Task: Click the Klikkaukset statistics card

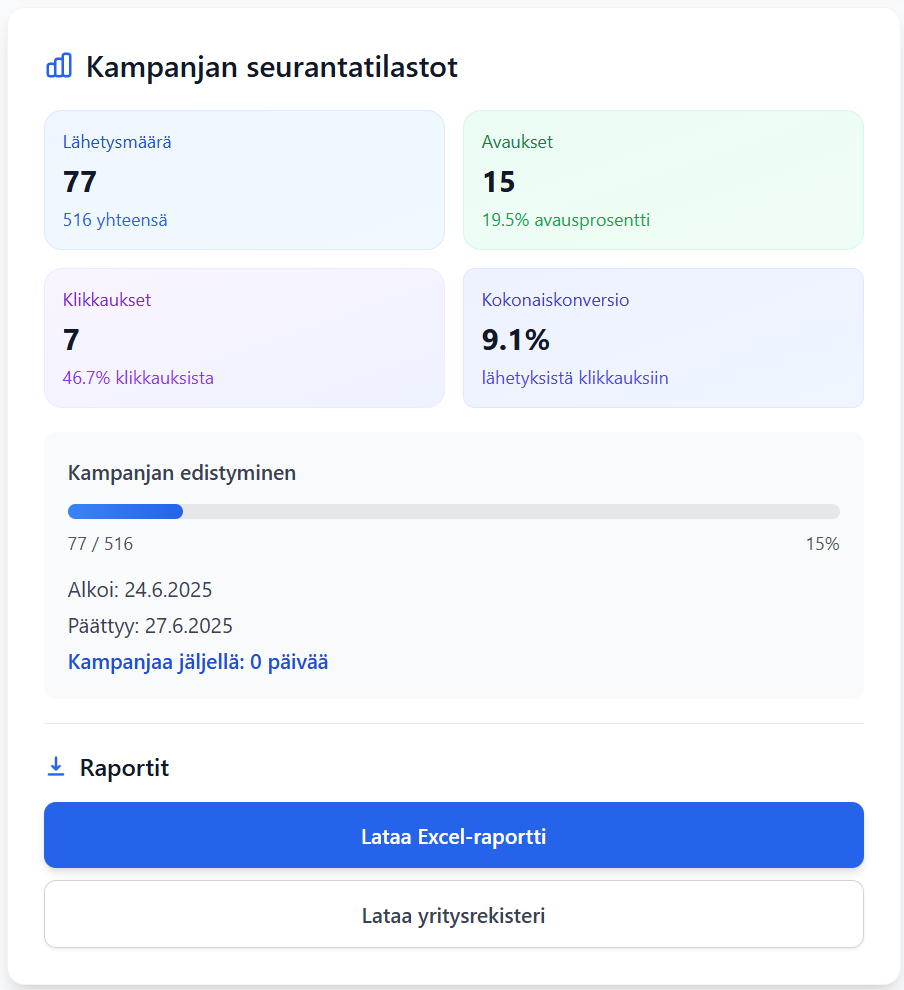Action: coord(244,338)
